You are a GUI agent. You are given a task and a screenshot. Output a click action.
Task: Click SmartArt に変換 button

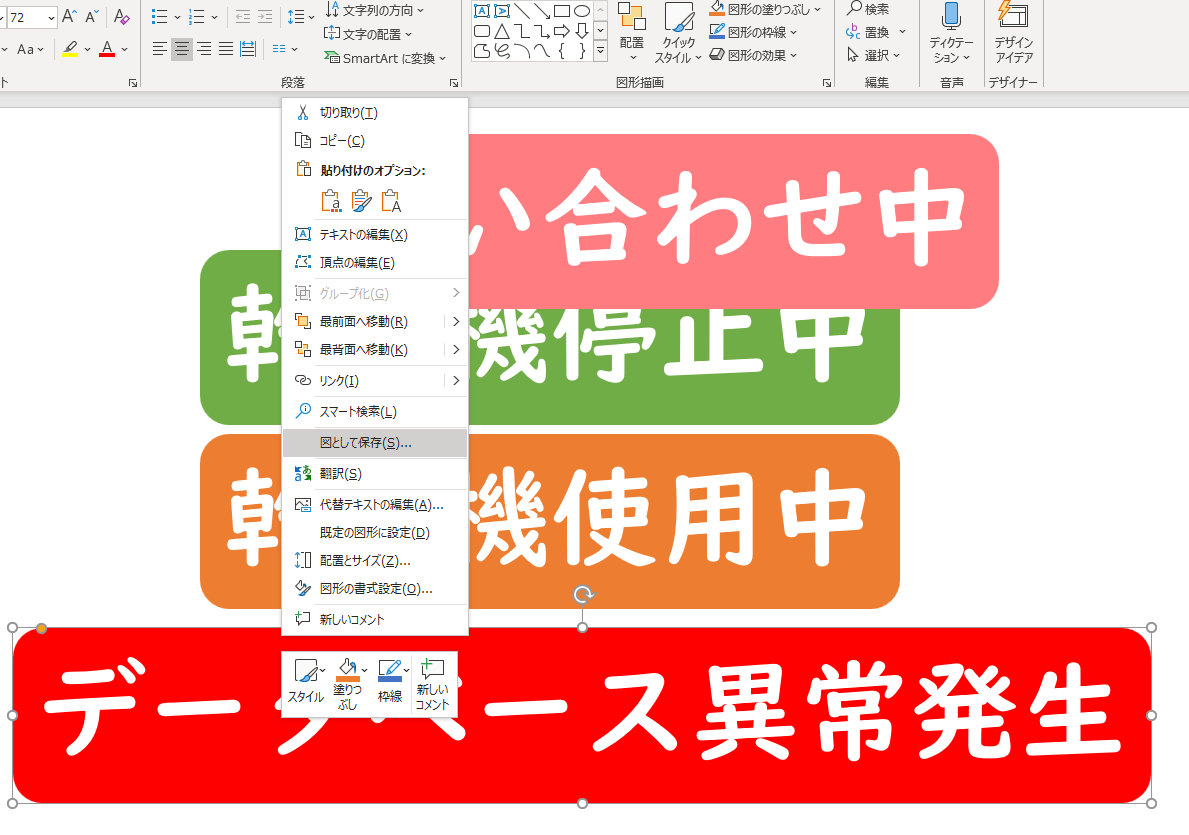(x=385, y=58)
